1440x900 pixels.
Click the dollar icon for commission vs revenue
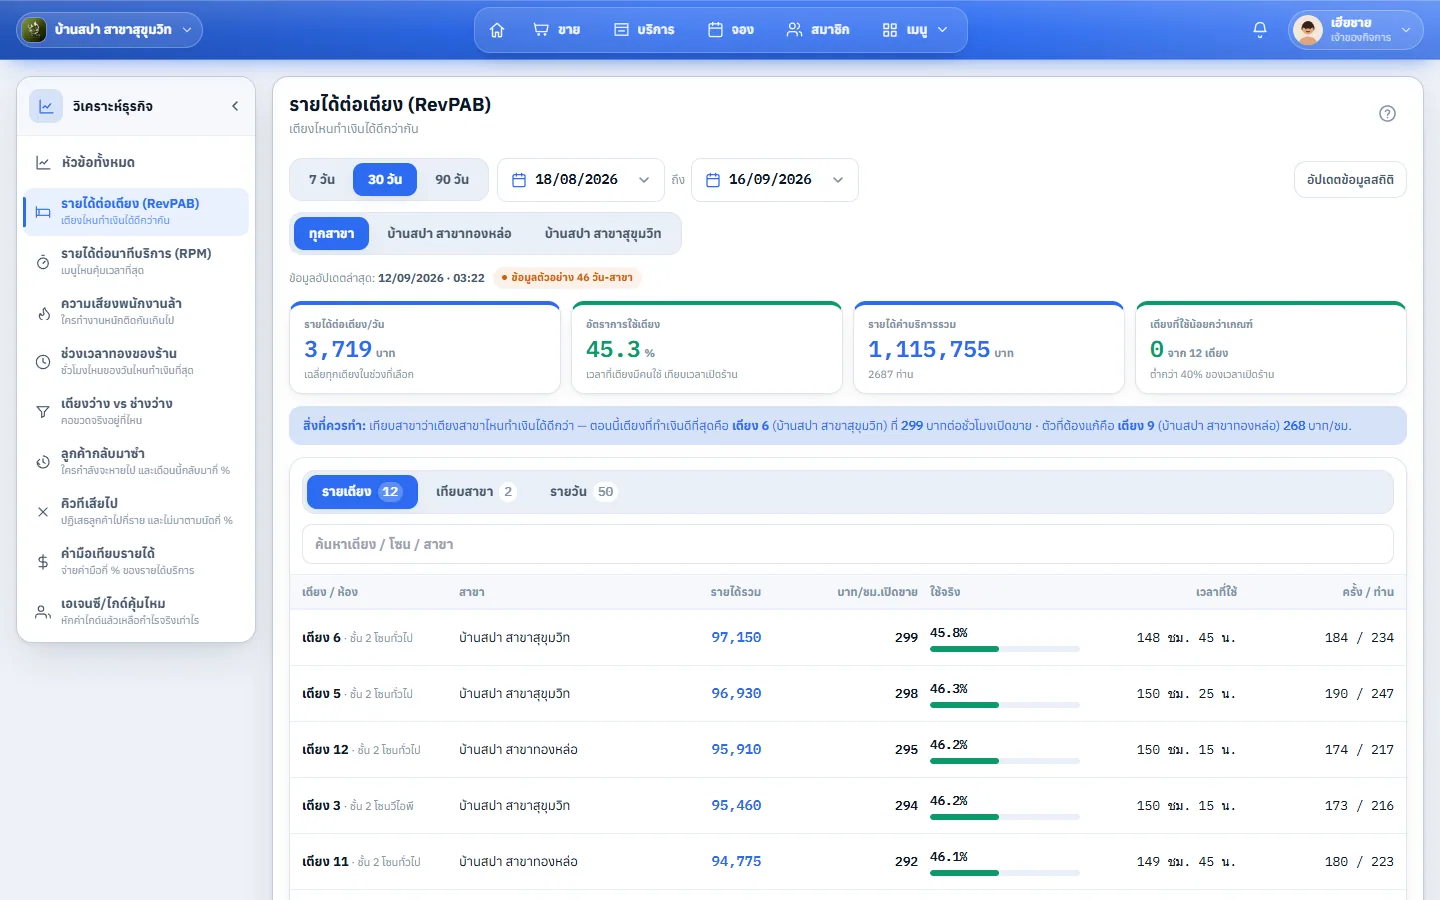43,562
